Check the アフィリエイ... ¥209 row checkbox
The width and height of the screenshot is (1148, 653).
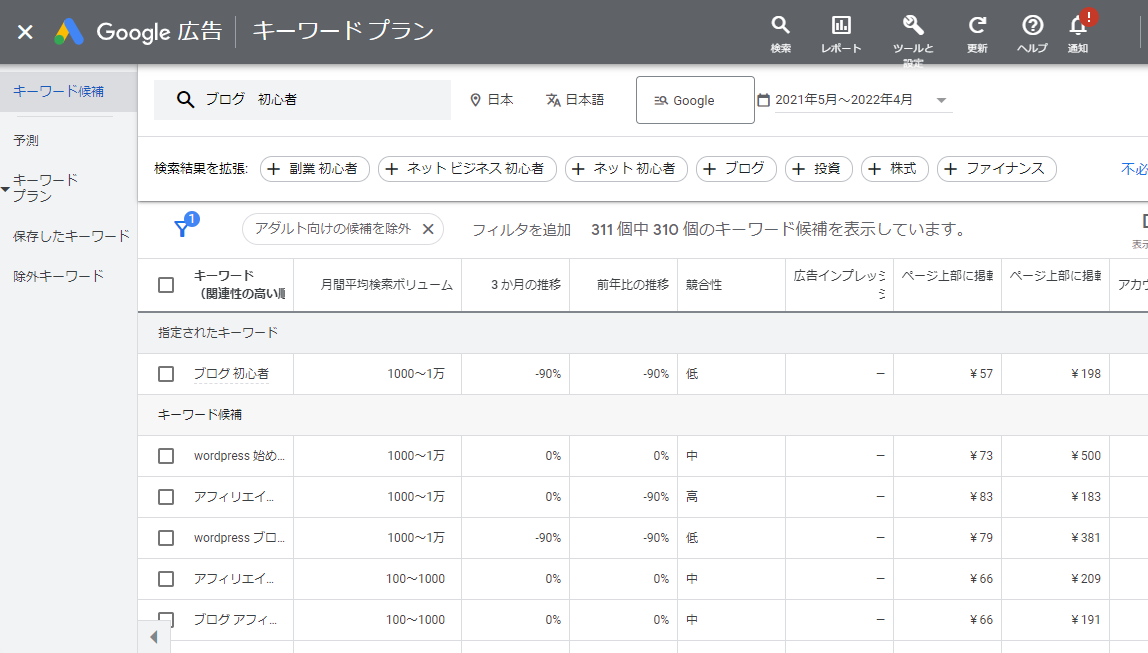click(166, 579)
